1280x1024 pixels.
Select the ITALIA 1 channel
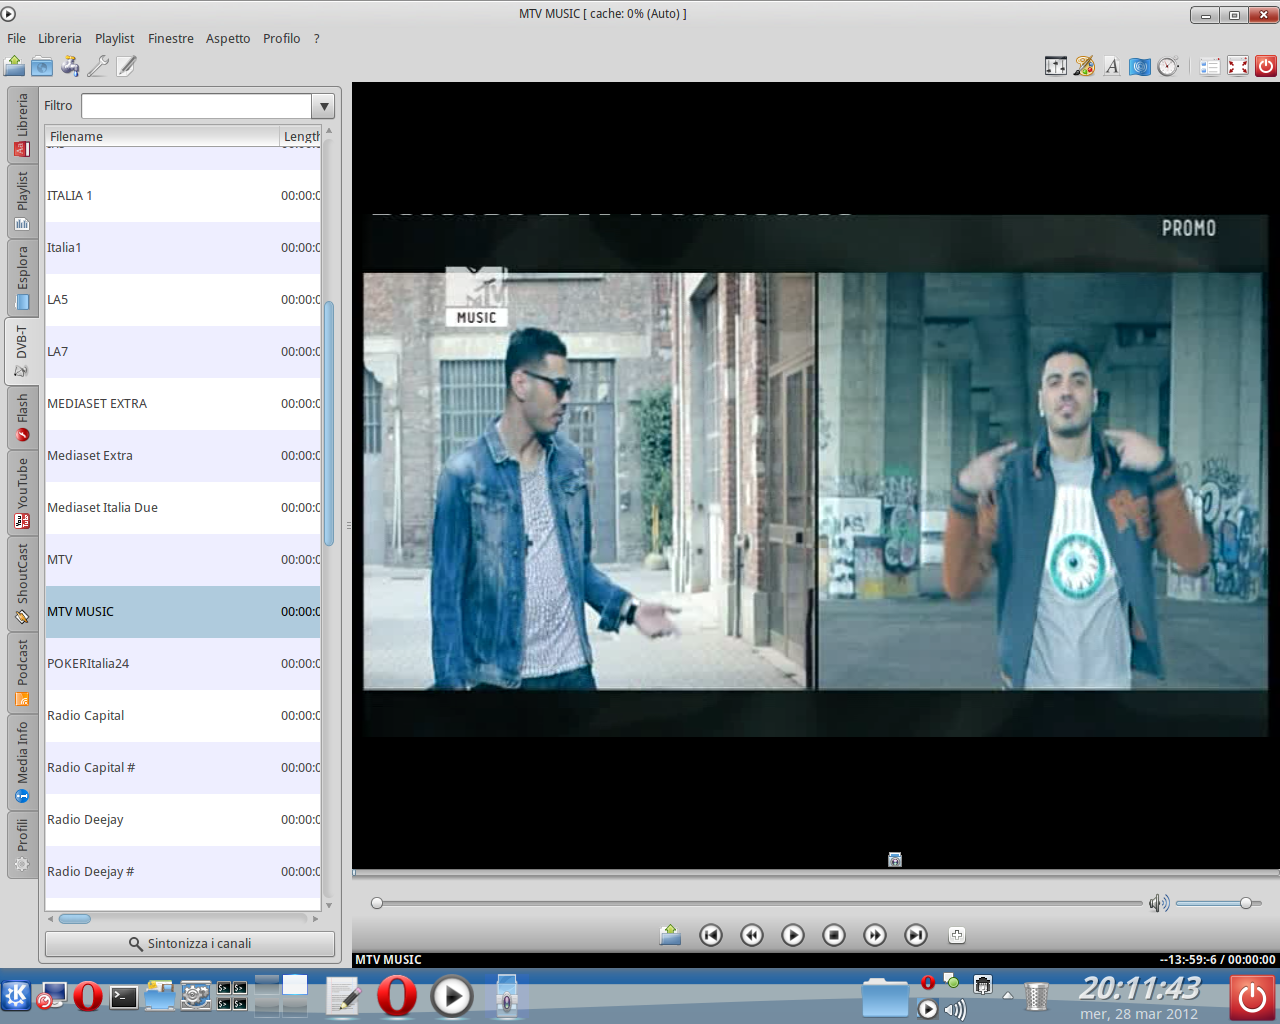(183, 196)
